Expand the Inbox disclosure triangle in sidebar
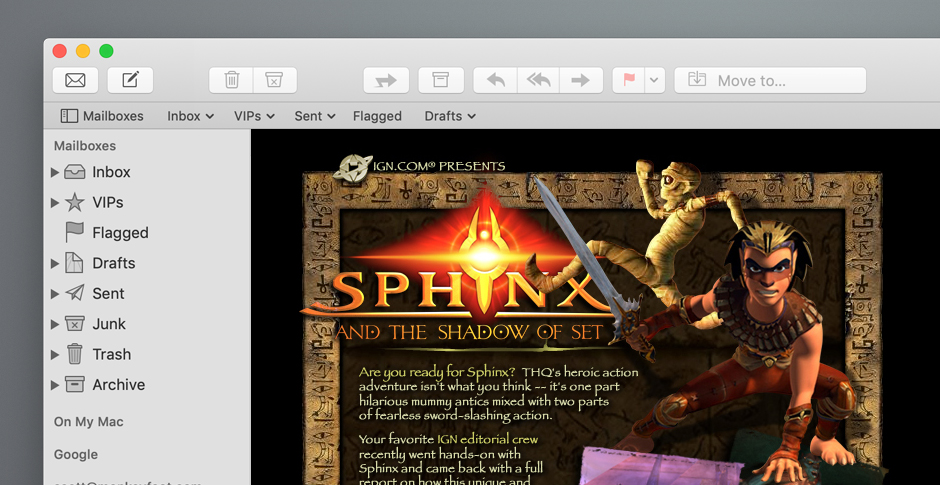 [x=55, y=172]
